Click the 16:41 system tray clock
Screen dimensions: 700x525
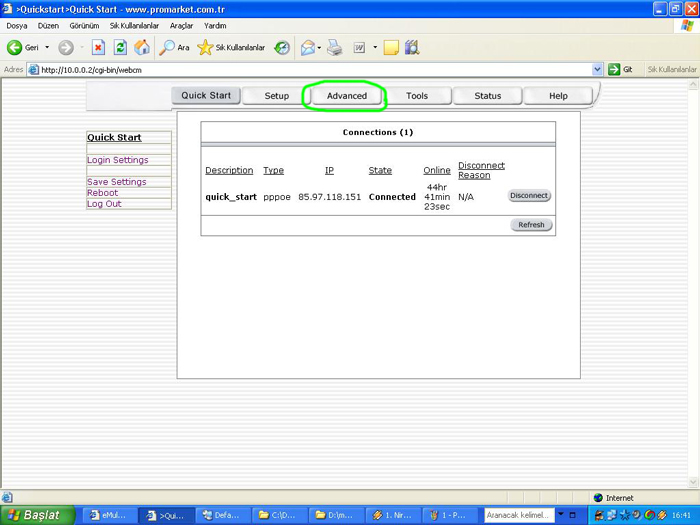tap(681, 515)
